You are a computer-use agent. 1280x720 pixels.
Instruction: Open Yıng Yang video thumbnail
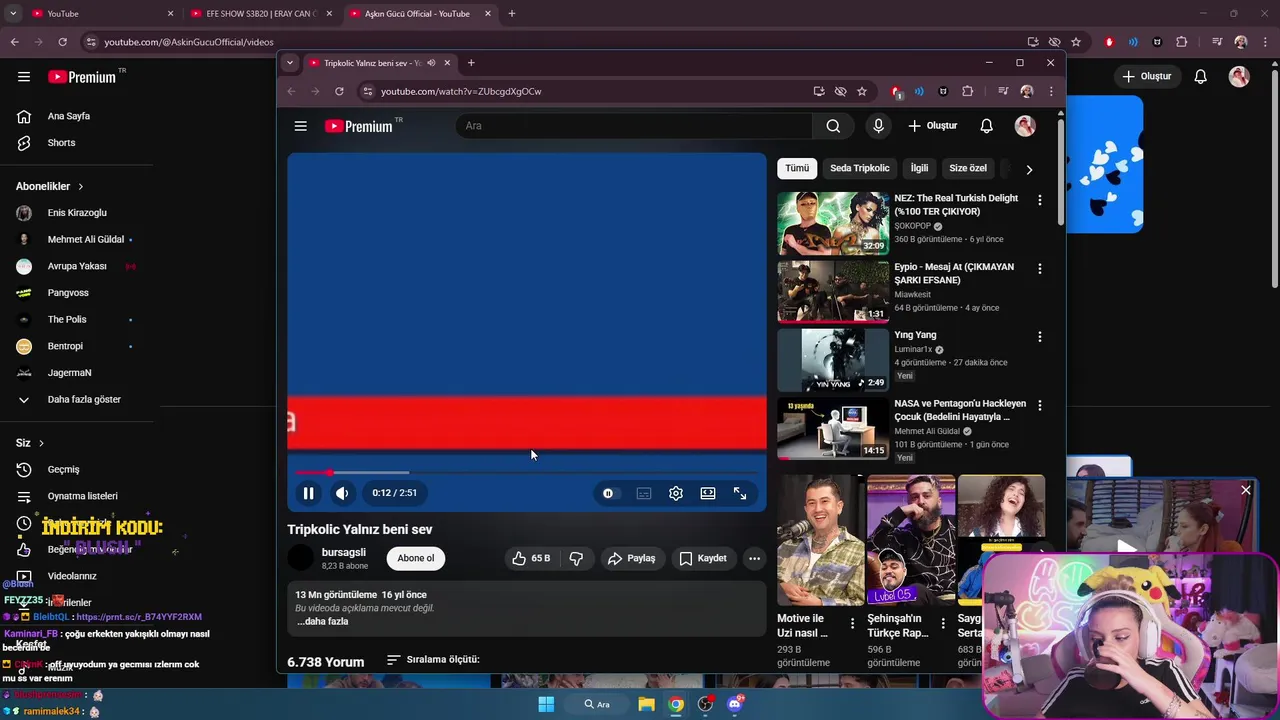[x=833, y=360]
